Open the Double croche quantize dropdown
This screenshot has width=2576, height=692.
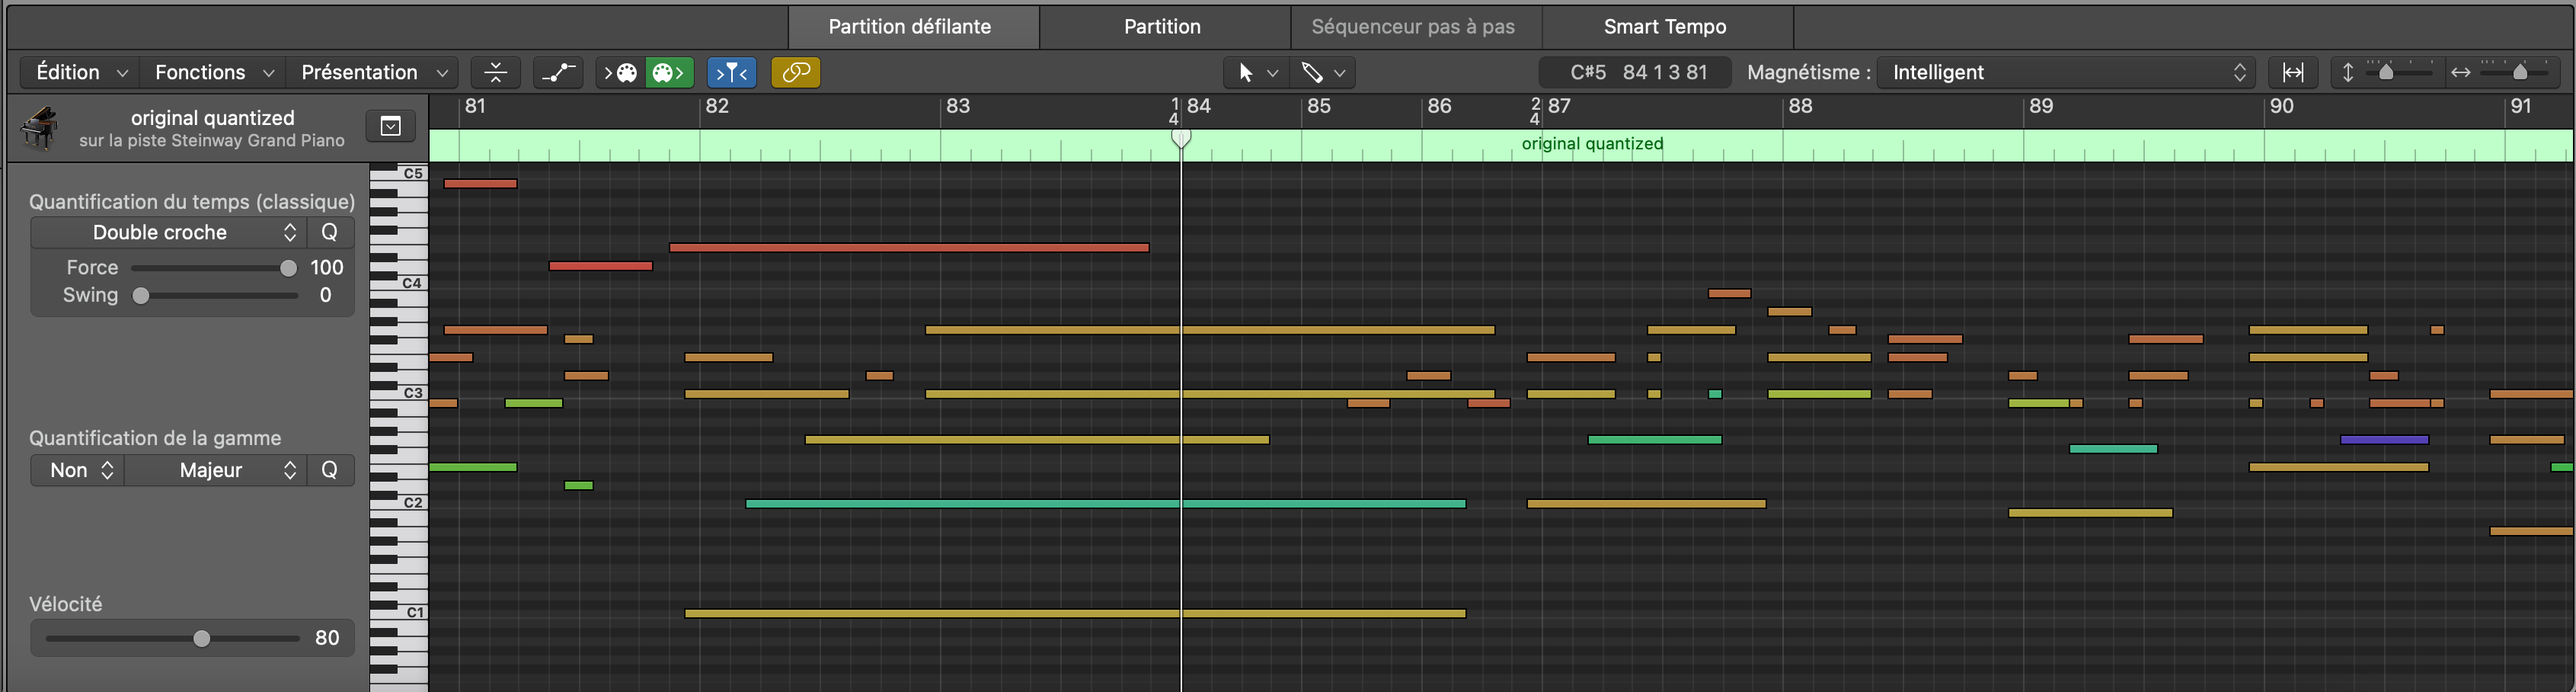coord(168,232)
